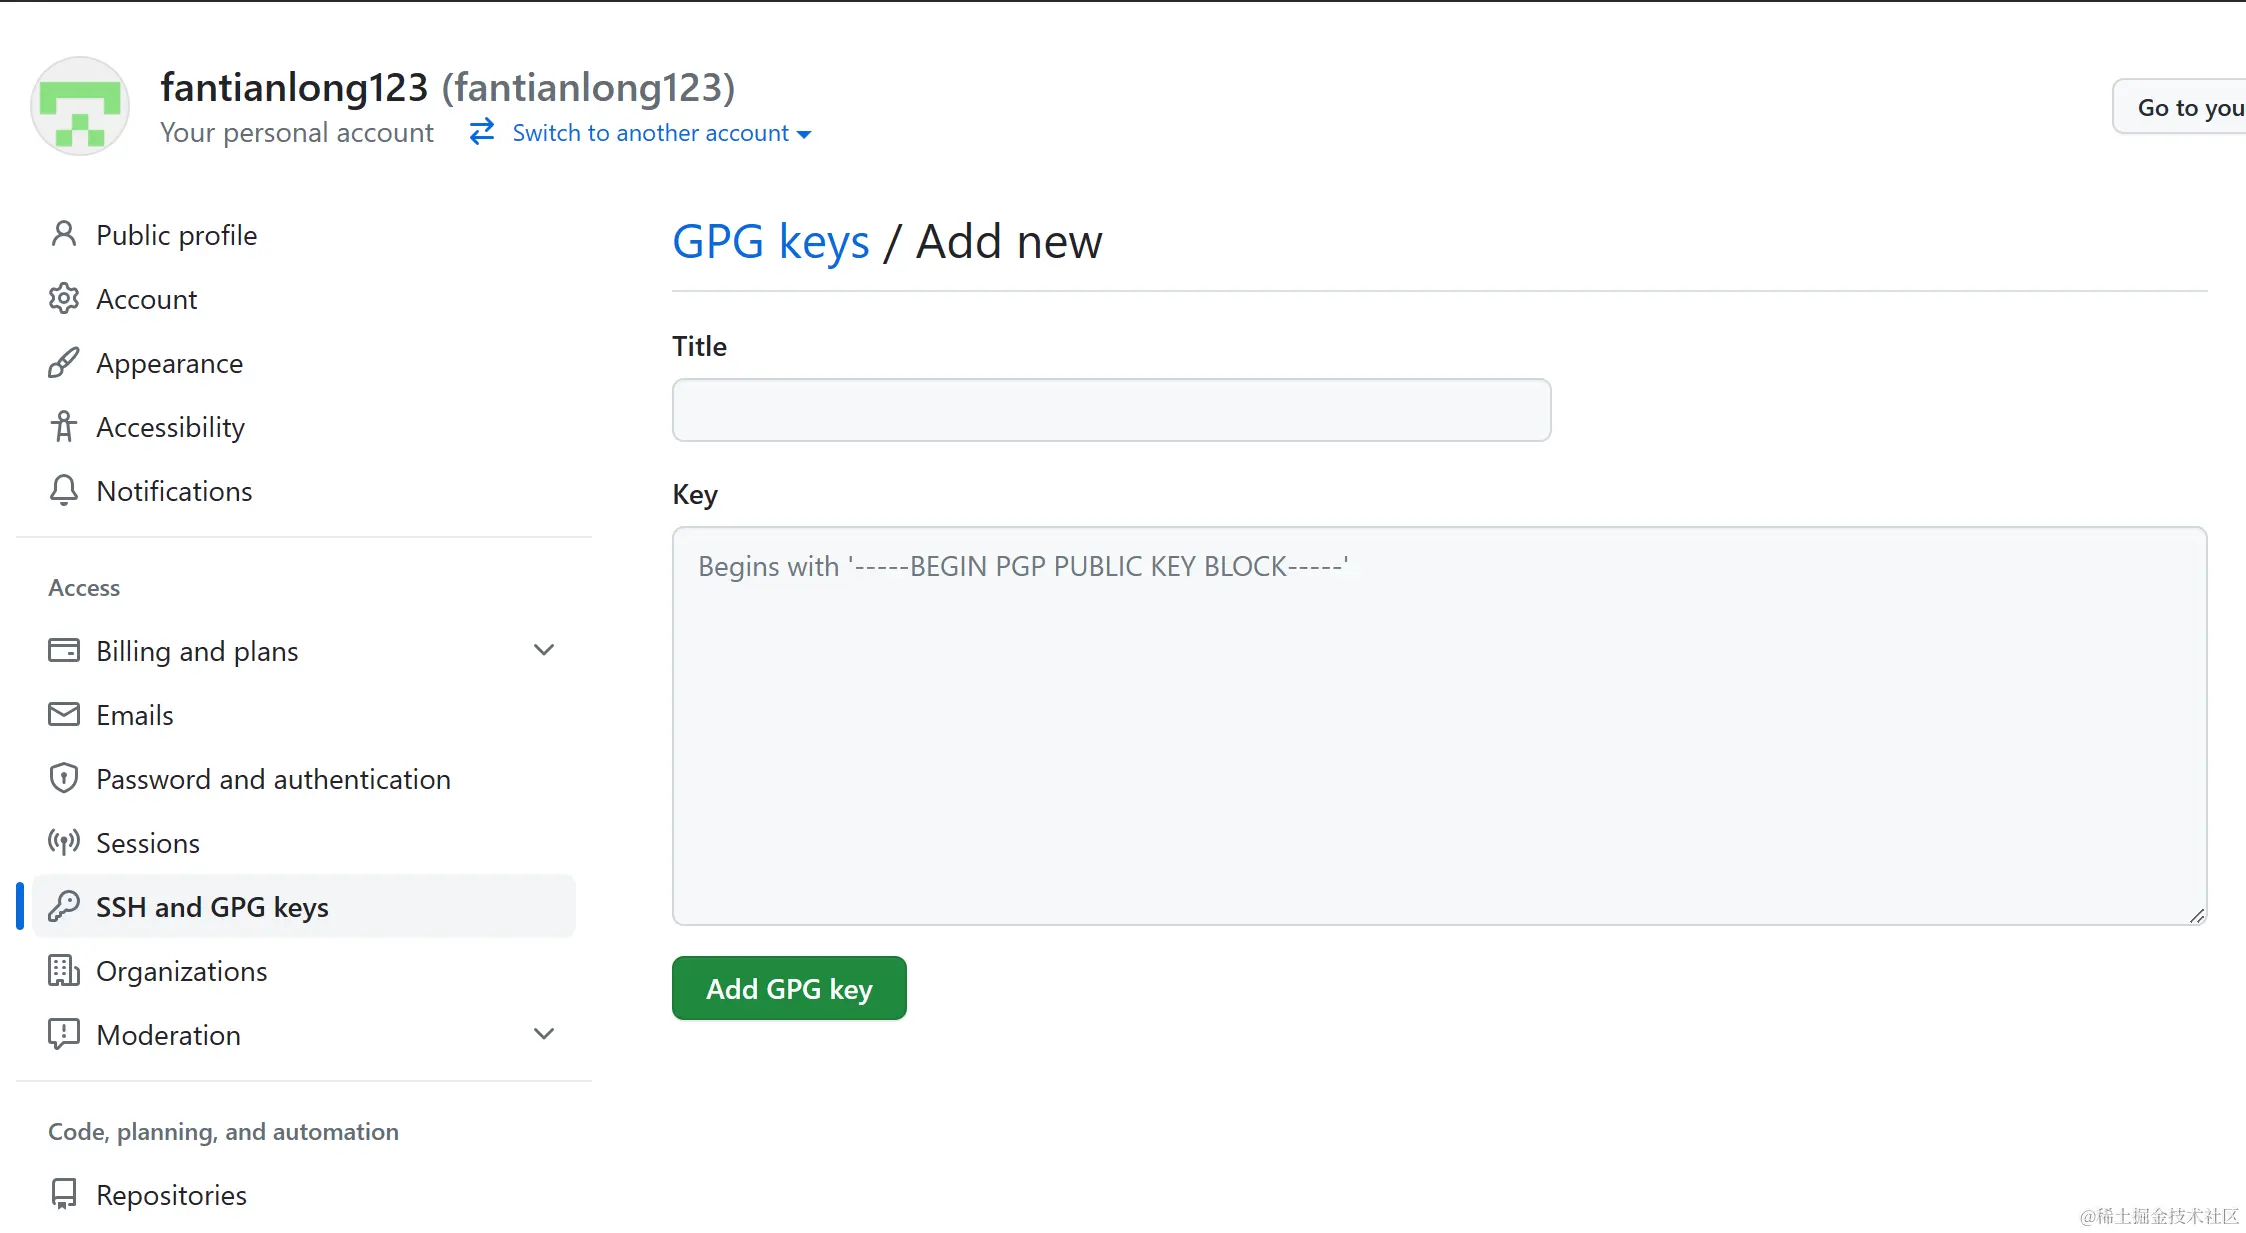Open Password and authentication settings
2246x1233 pixels.
[x=273, y=779]
